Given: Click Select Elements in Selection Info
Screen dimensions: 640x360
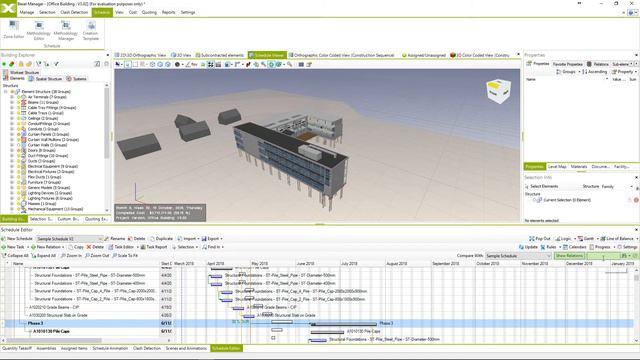Looking at the screenshot, I should 541,187.
